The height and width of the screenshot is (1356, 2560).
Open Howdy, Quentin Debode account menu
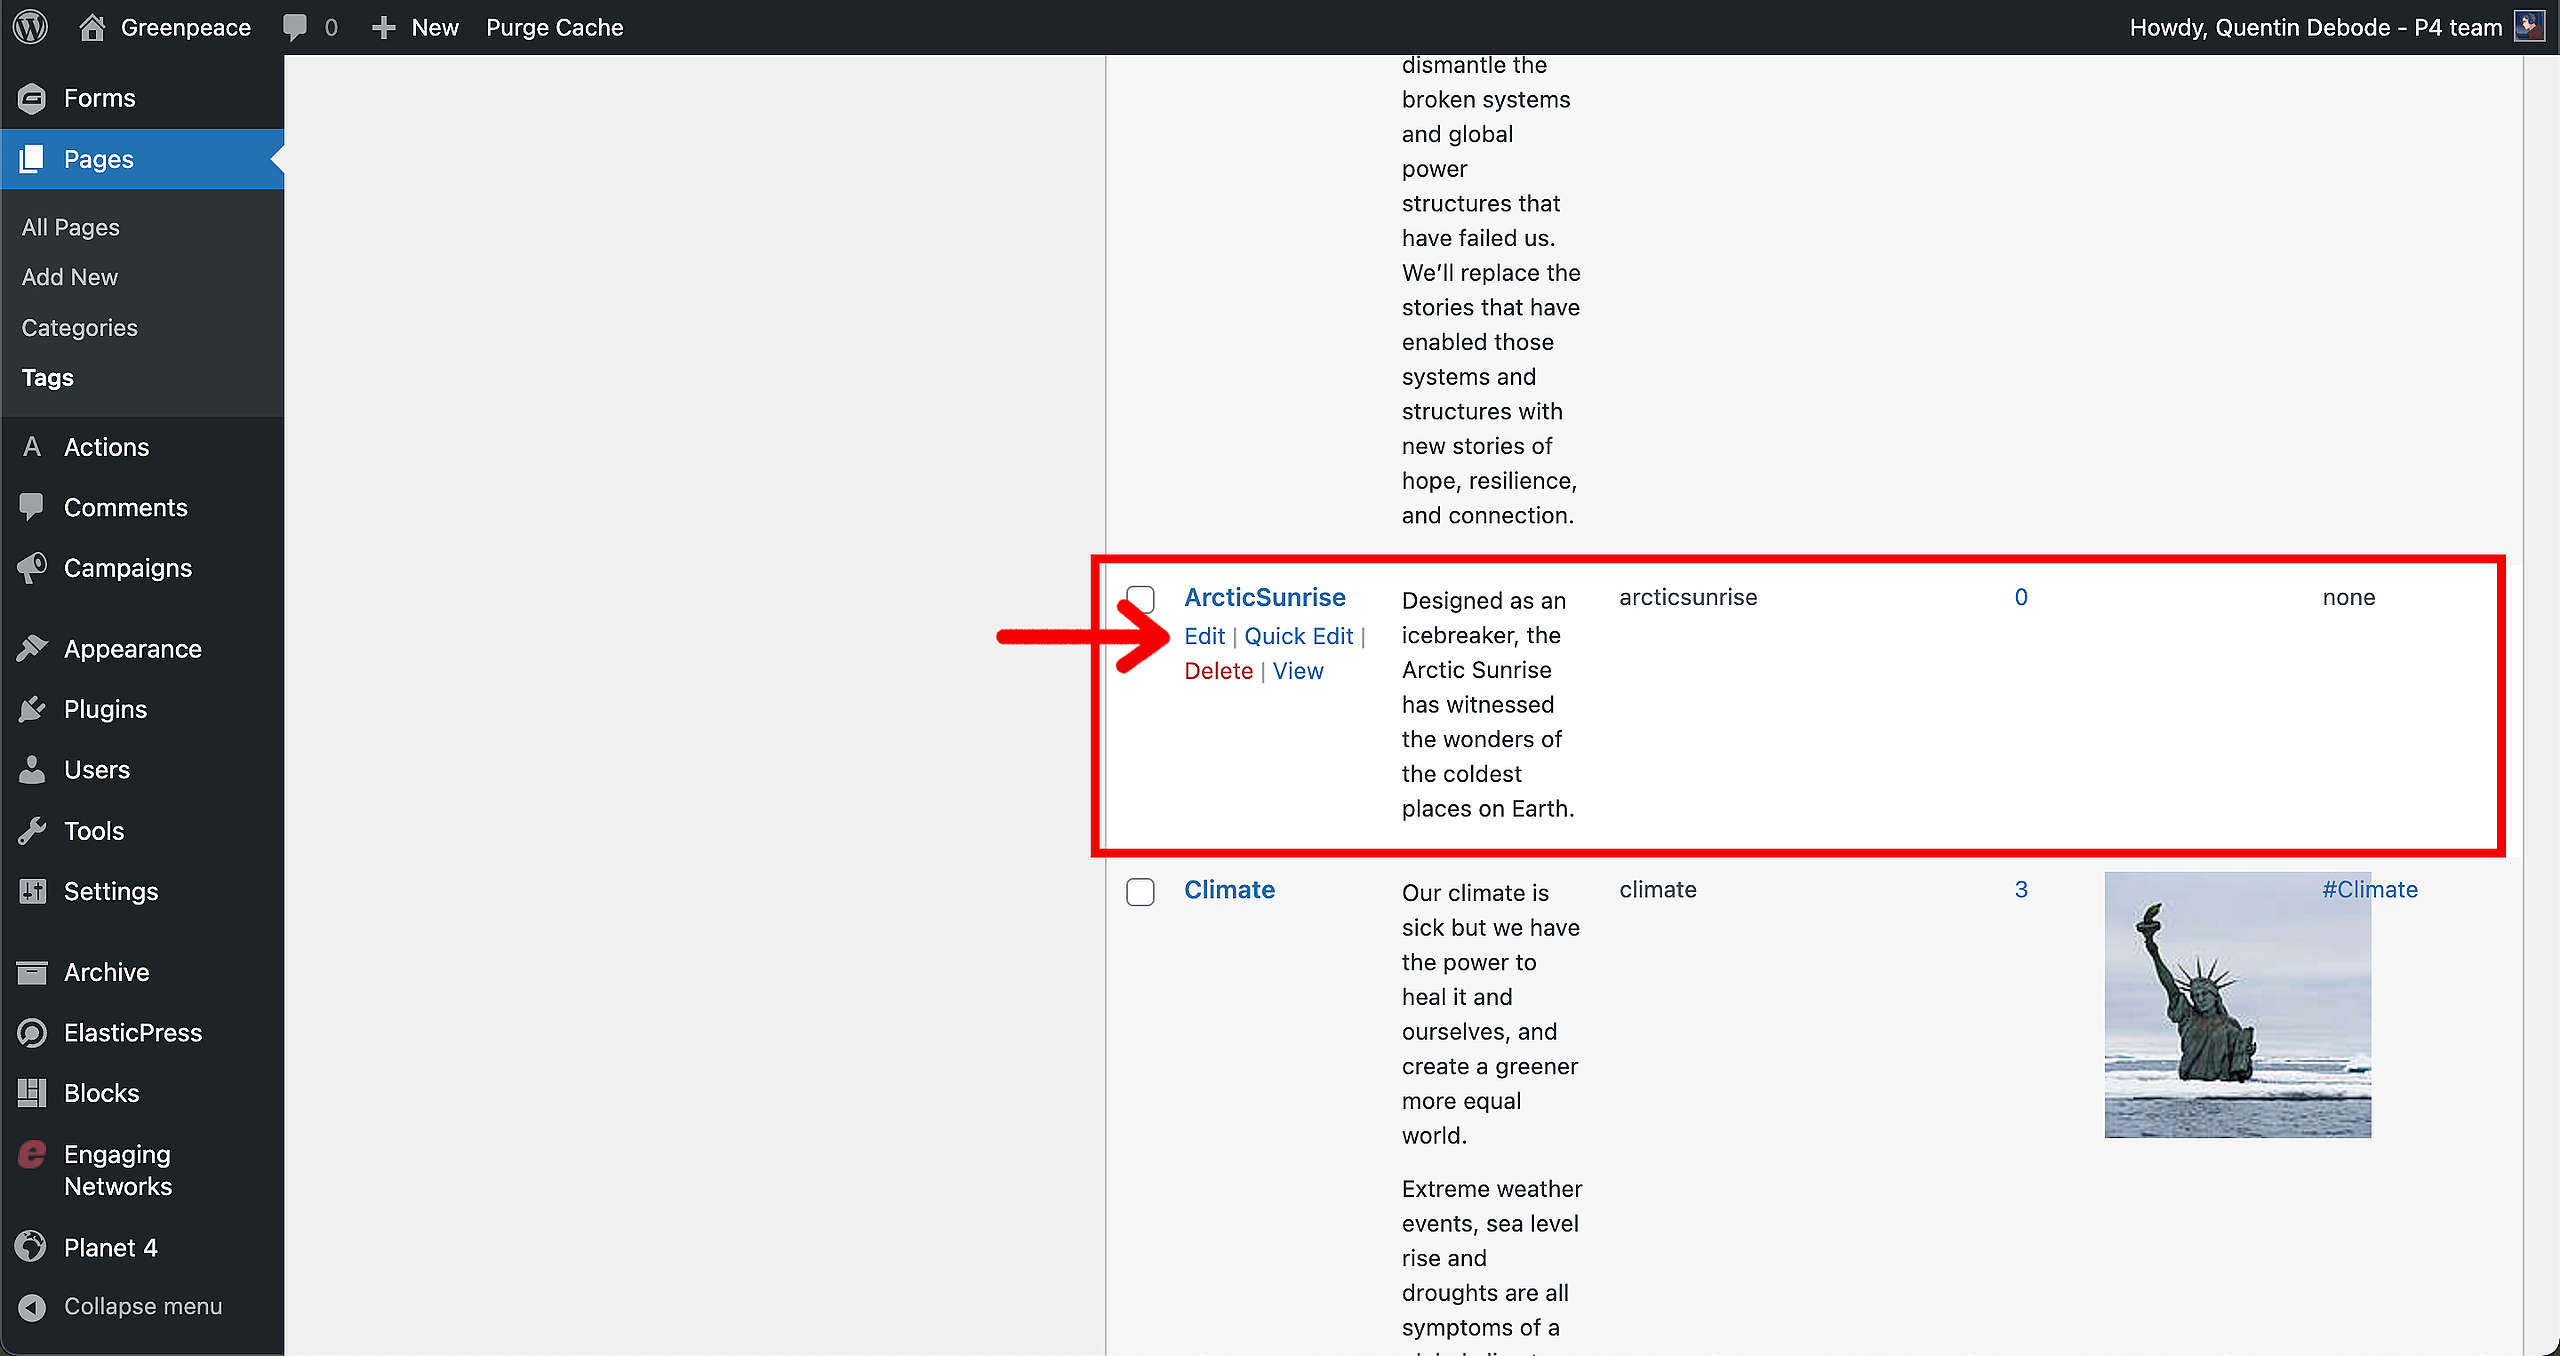point(2316,27)
